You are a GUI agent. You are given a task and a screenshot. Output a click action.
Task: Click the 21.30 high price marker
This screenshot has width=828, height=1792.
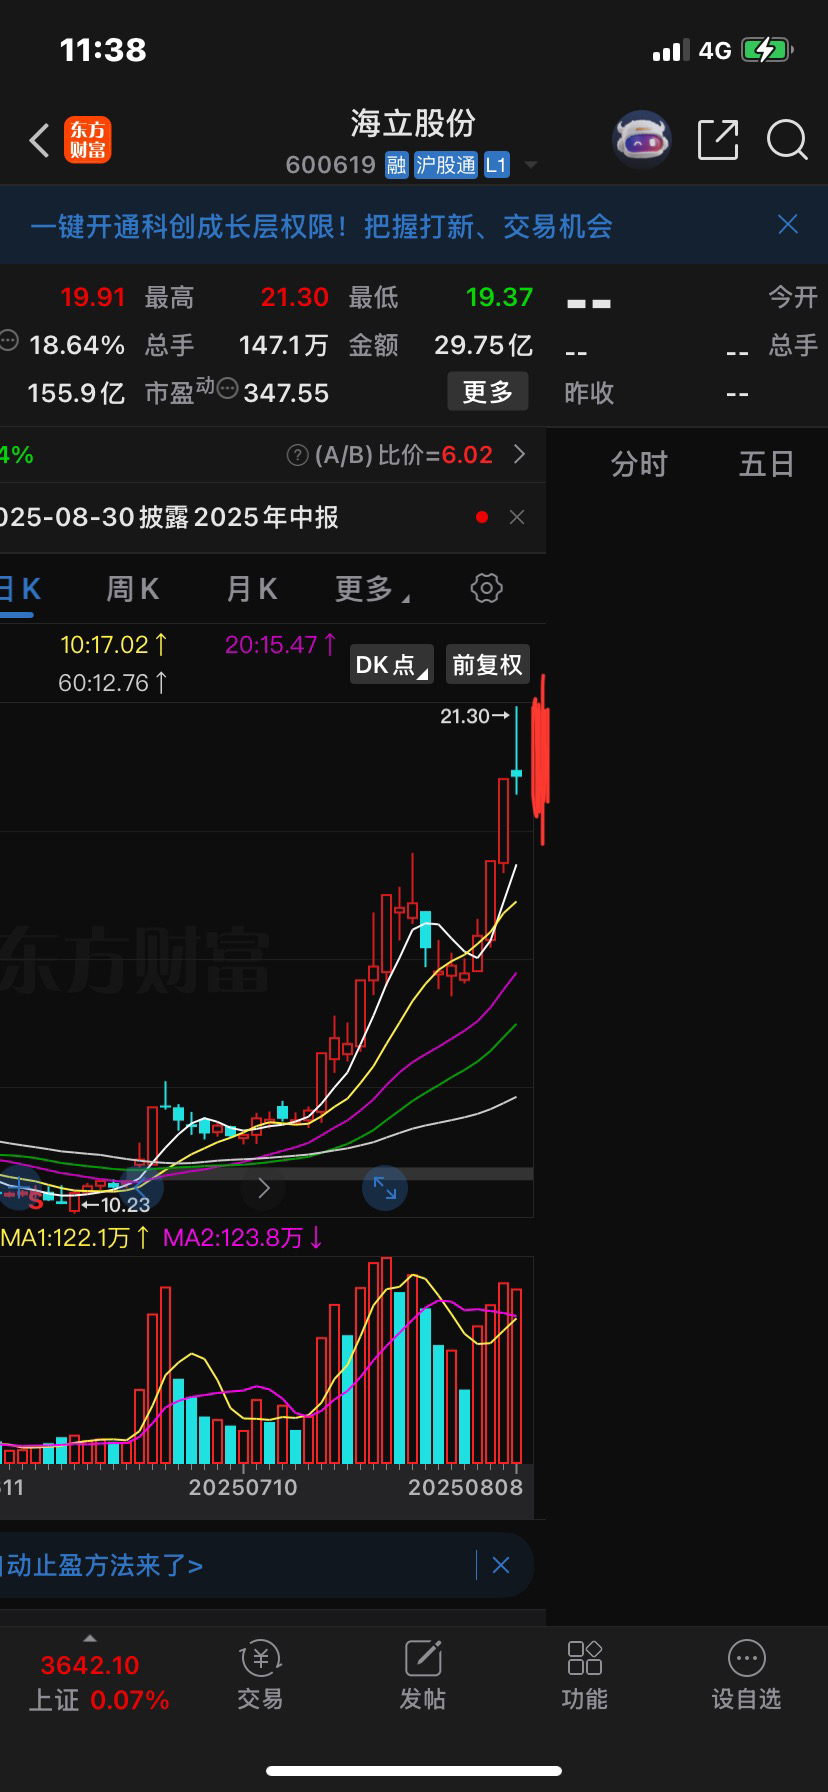click(x=475, y=716)
